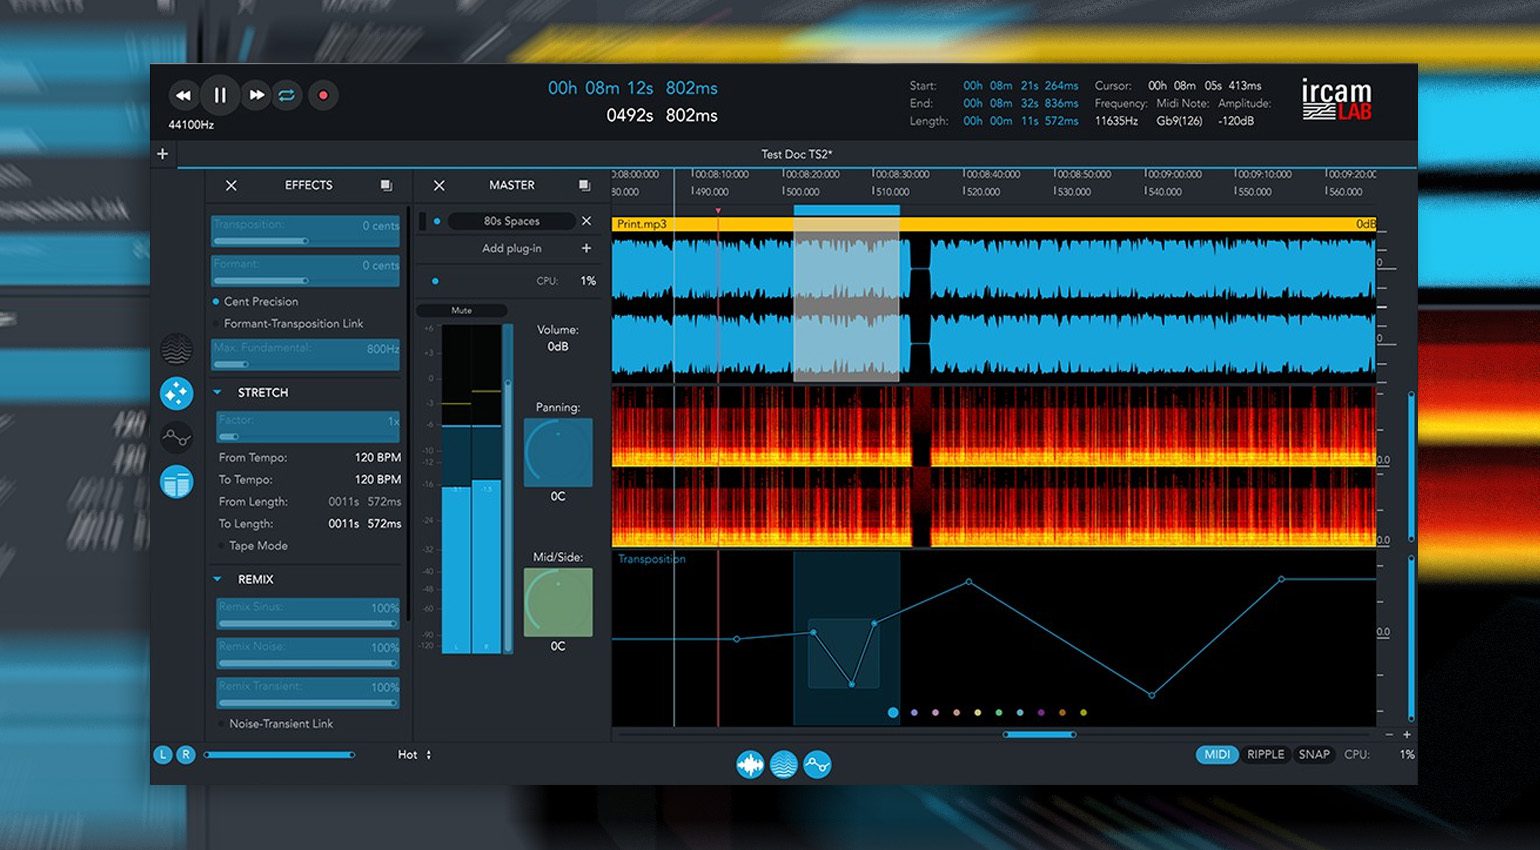Toggle the SNAP mode button
This screenshot has width=1540, height=850.
click(1314, 755)
